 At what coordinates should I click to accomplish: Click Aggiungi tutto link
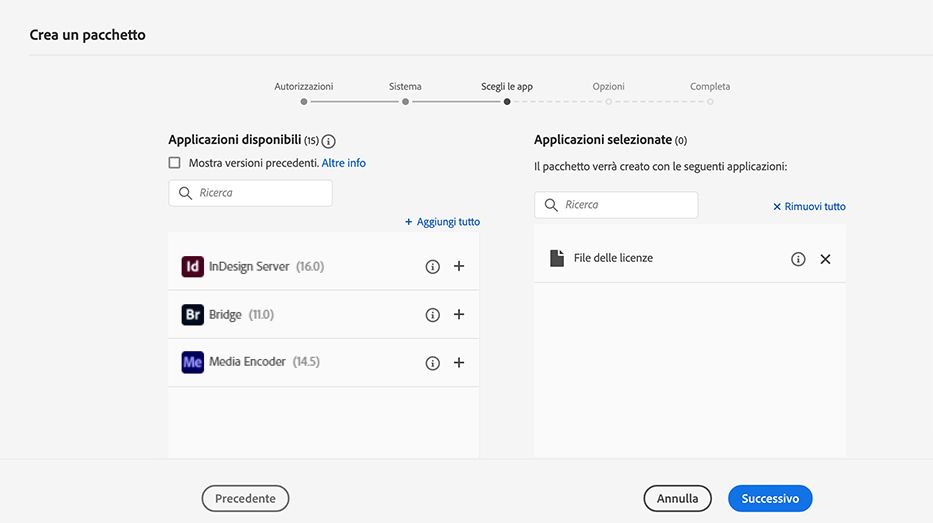click(x=442, y=222)
